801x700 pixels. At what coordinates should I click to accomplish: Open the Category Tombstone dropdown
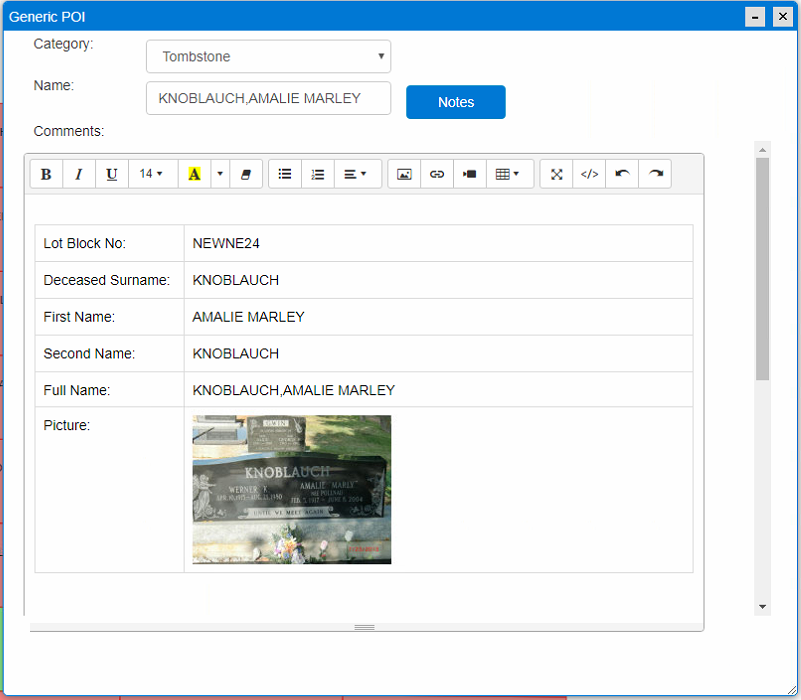pyautogui.click(x=269, y=56)
